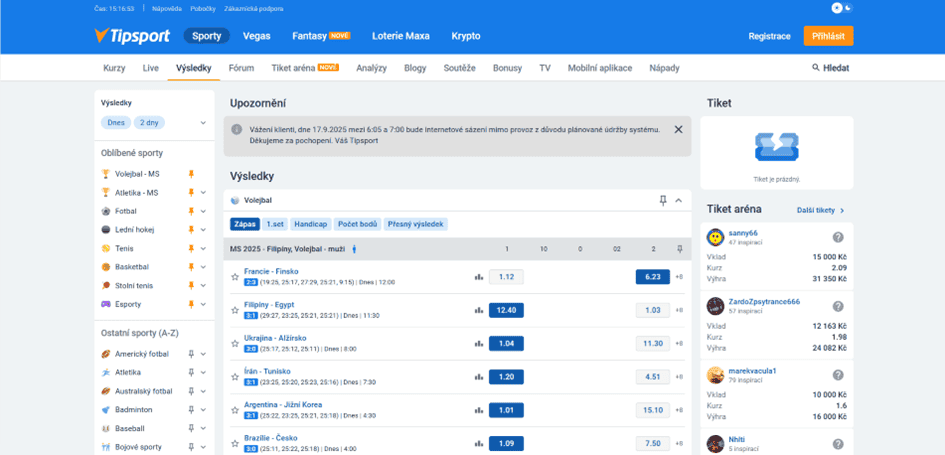This screenshot has width=945, height=455.
Task: Expand the Výsledky date filter dropdown
Action: 203,122
